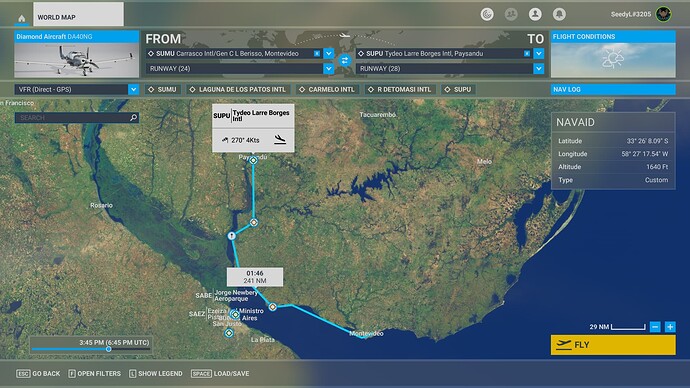Click GO BACK at the bottom bar

pyautogui.click(x=38, y=373)
